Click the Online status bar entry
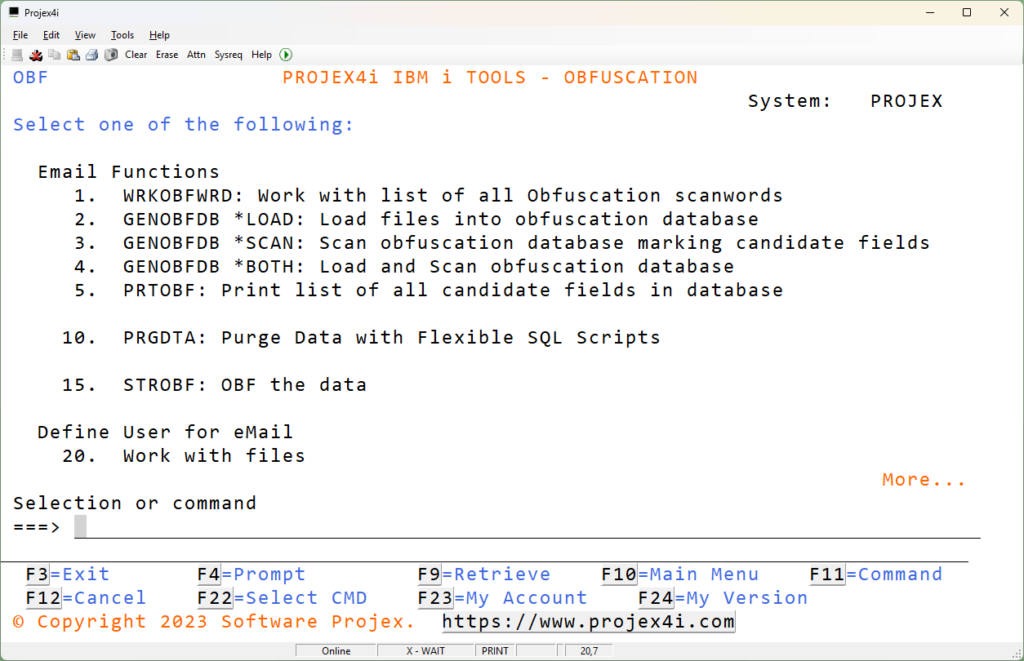Screen dimensions: 1024x661 point(336,651)
